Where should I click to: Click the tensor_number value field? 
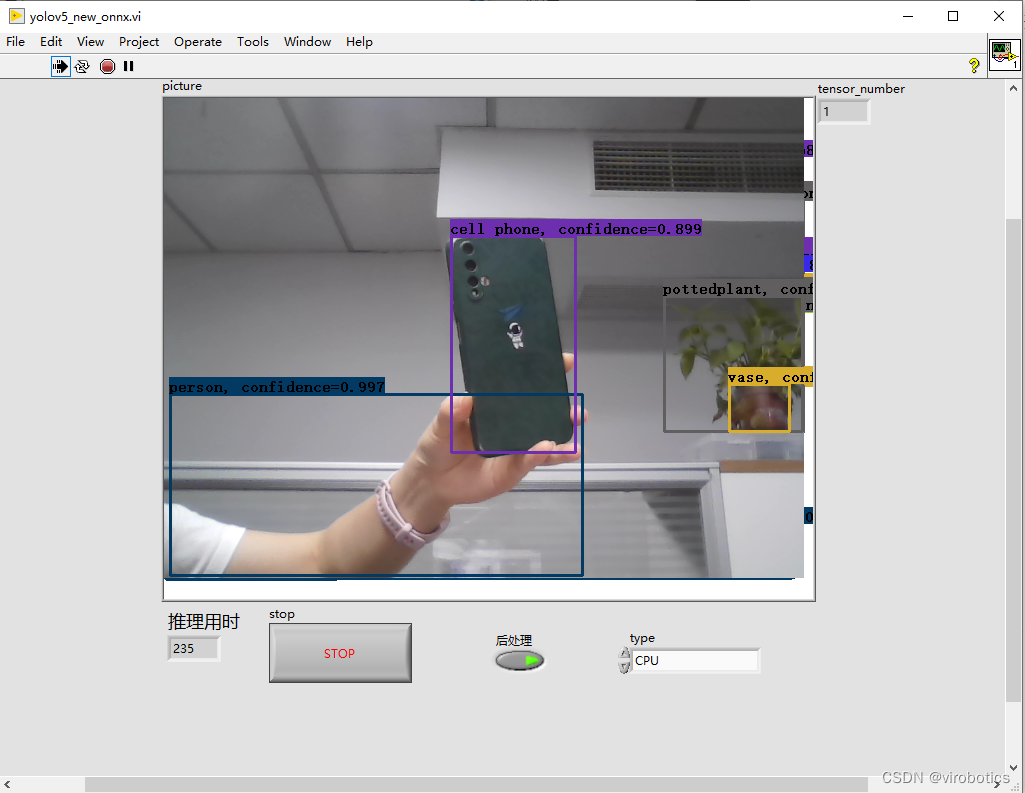click(843, 112)
